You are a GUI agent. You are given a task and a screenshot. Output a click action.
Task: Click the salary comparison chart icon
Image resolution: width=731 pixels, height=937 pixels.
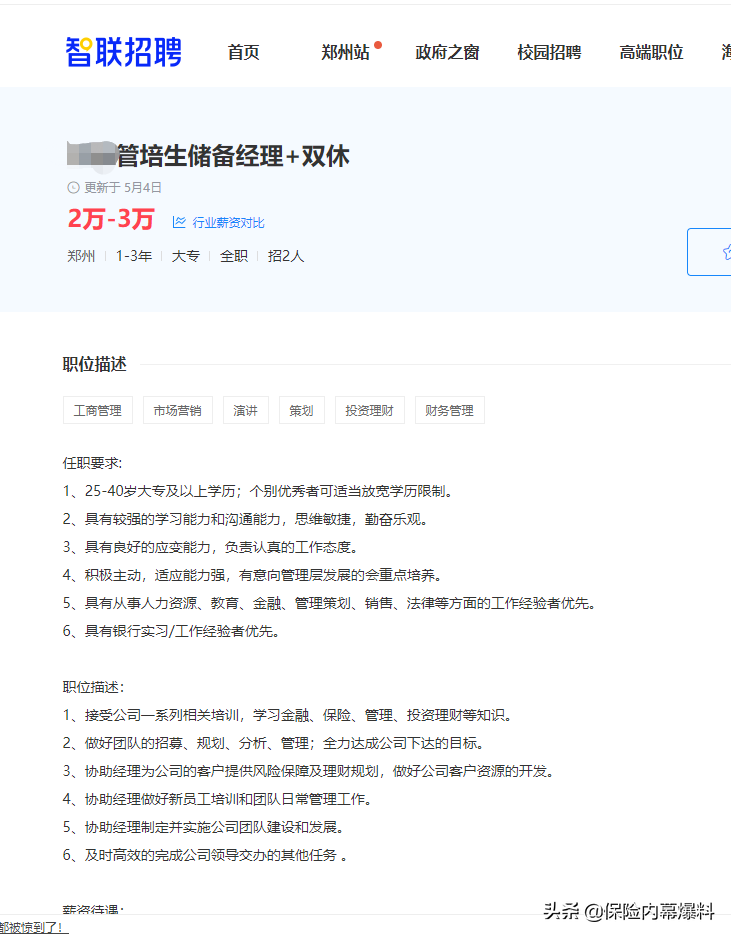coord(179,222)
